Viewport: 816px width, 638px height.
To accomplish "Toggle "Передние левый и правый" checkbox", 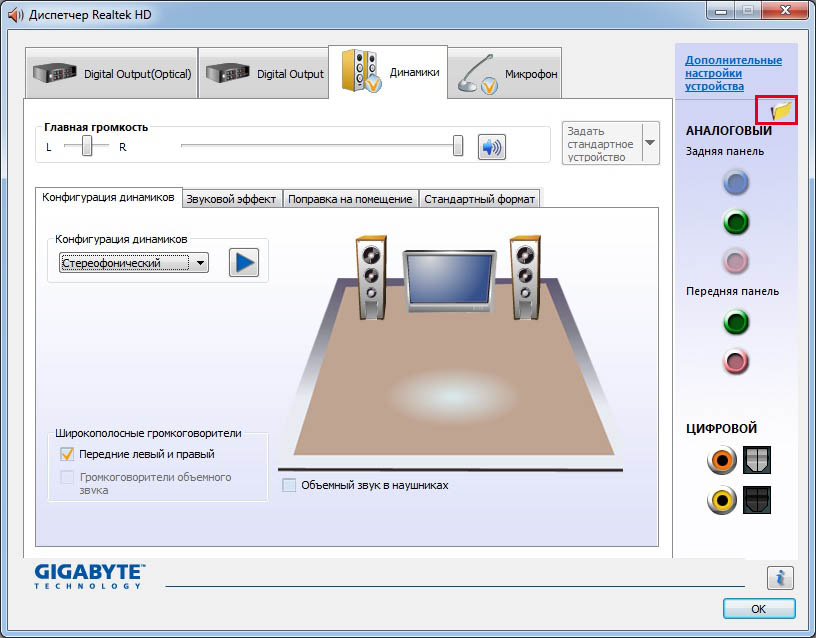I will pyautogui.click(x=67, y=454).
